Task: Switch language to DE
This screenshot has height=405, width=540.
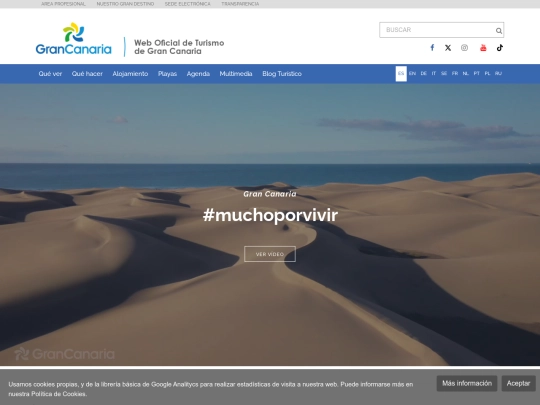Action: click(424, 74)
